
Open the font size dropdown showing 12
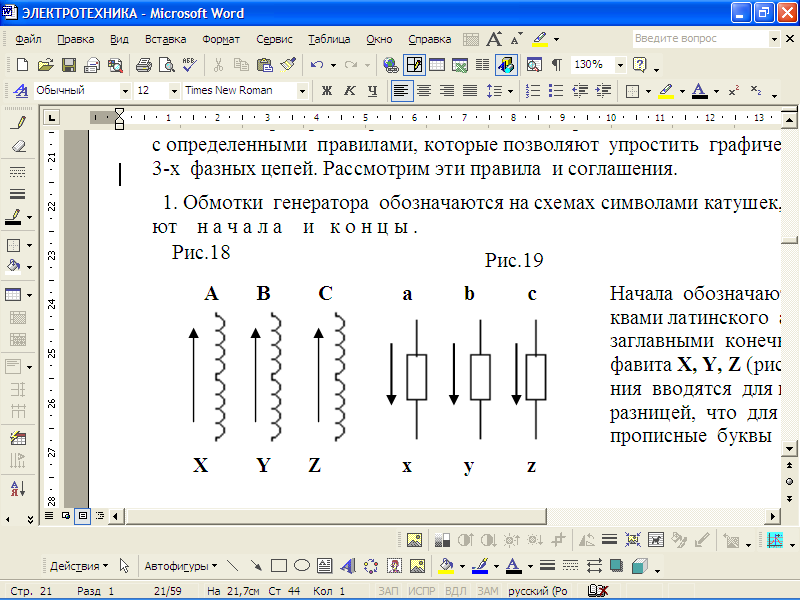pos(174,91)
